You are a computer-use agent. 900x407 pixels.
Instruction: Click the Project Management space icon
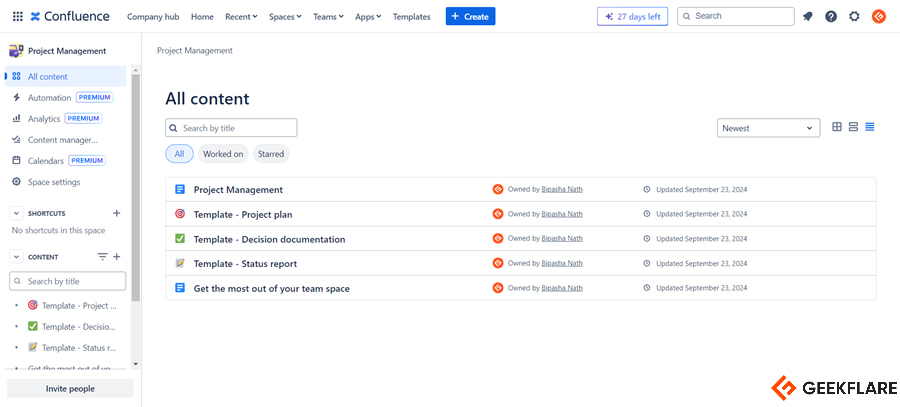(x=16, y=51)
